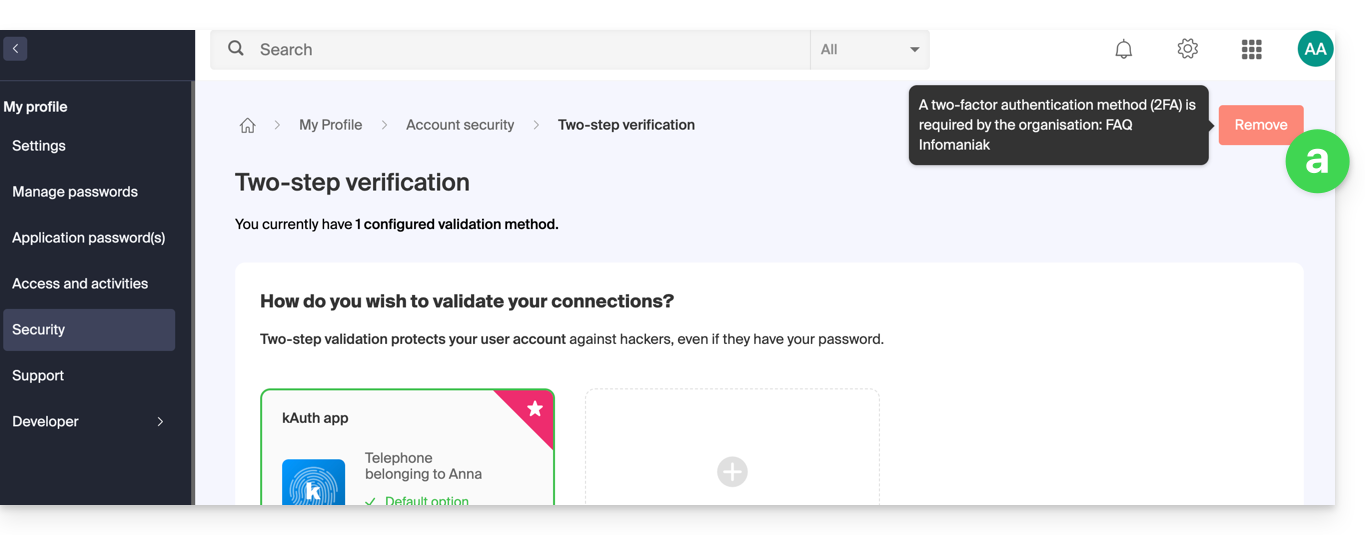Viewport: 1365px width, 535px height.
Task: Collapse the sidebar with the back chevron
Action: point(15,48)
